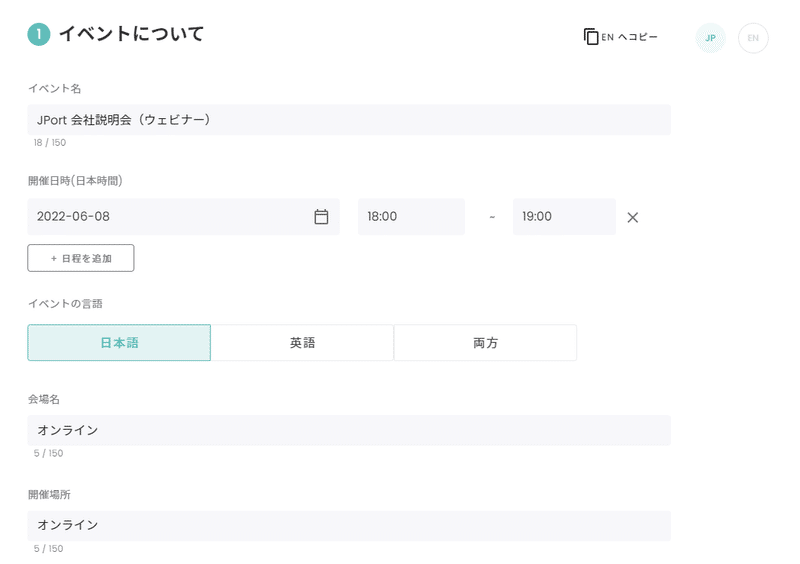Focus the イベント名 input field
Screen dimensions: 800x564
(x=349, y=120)
